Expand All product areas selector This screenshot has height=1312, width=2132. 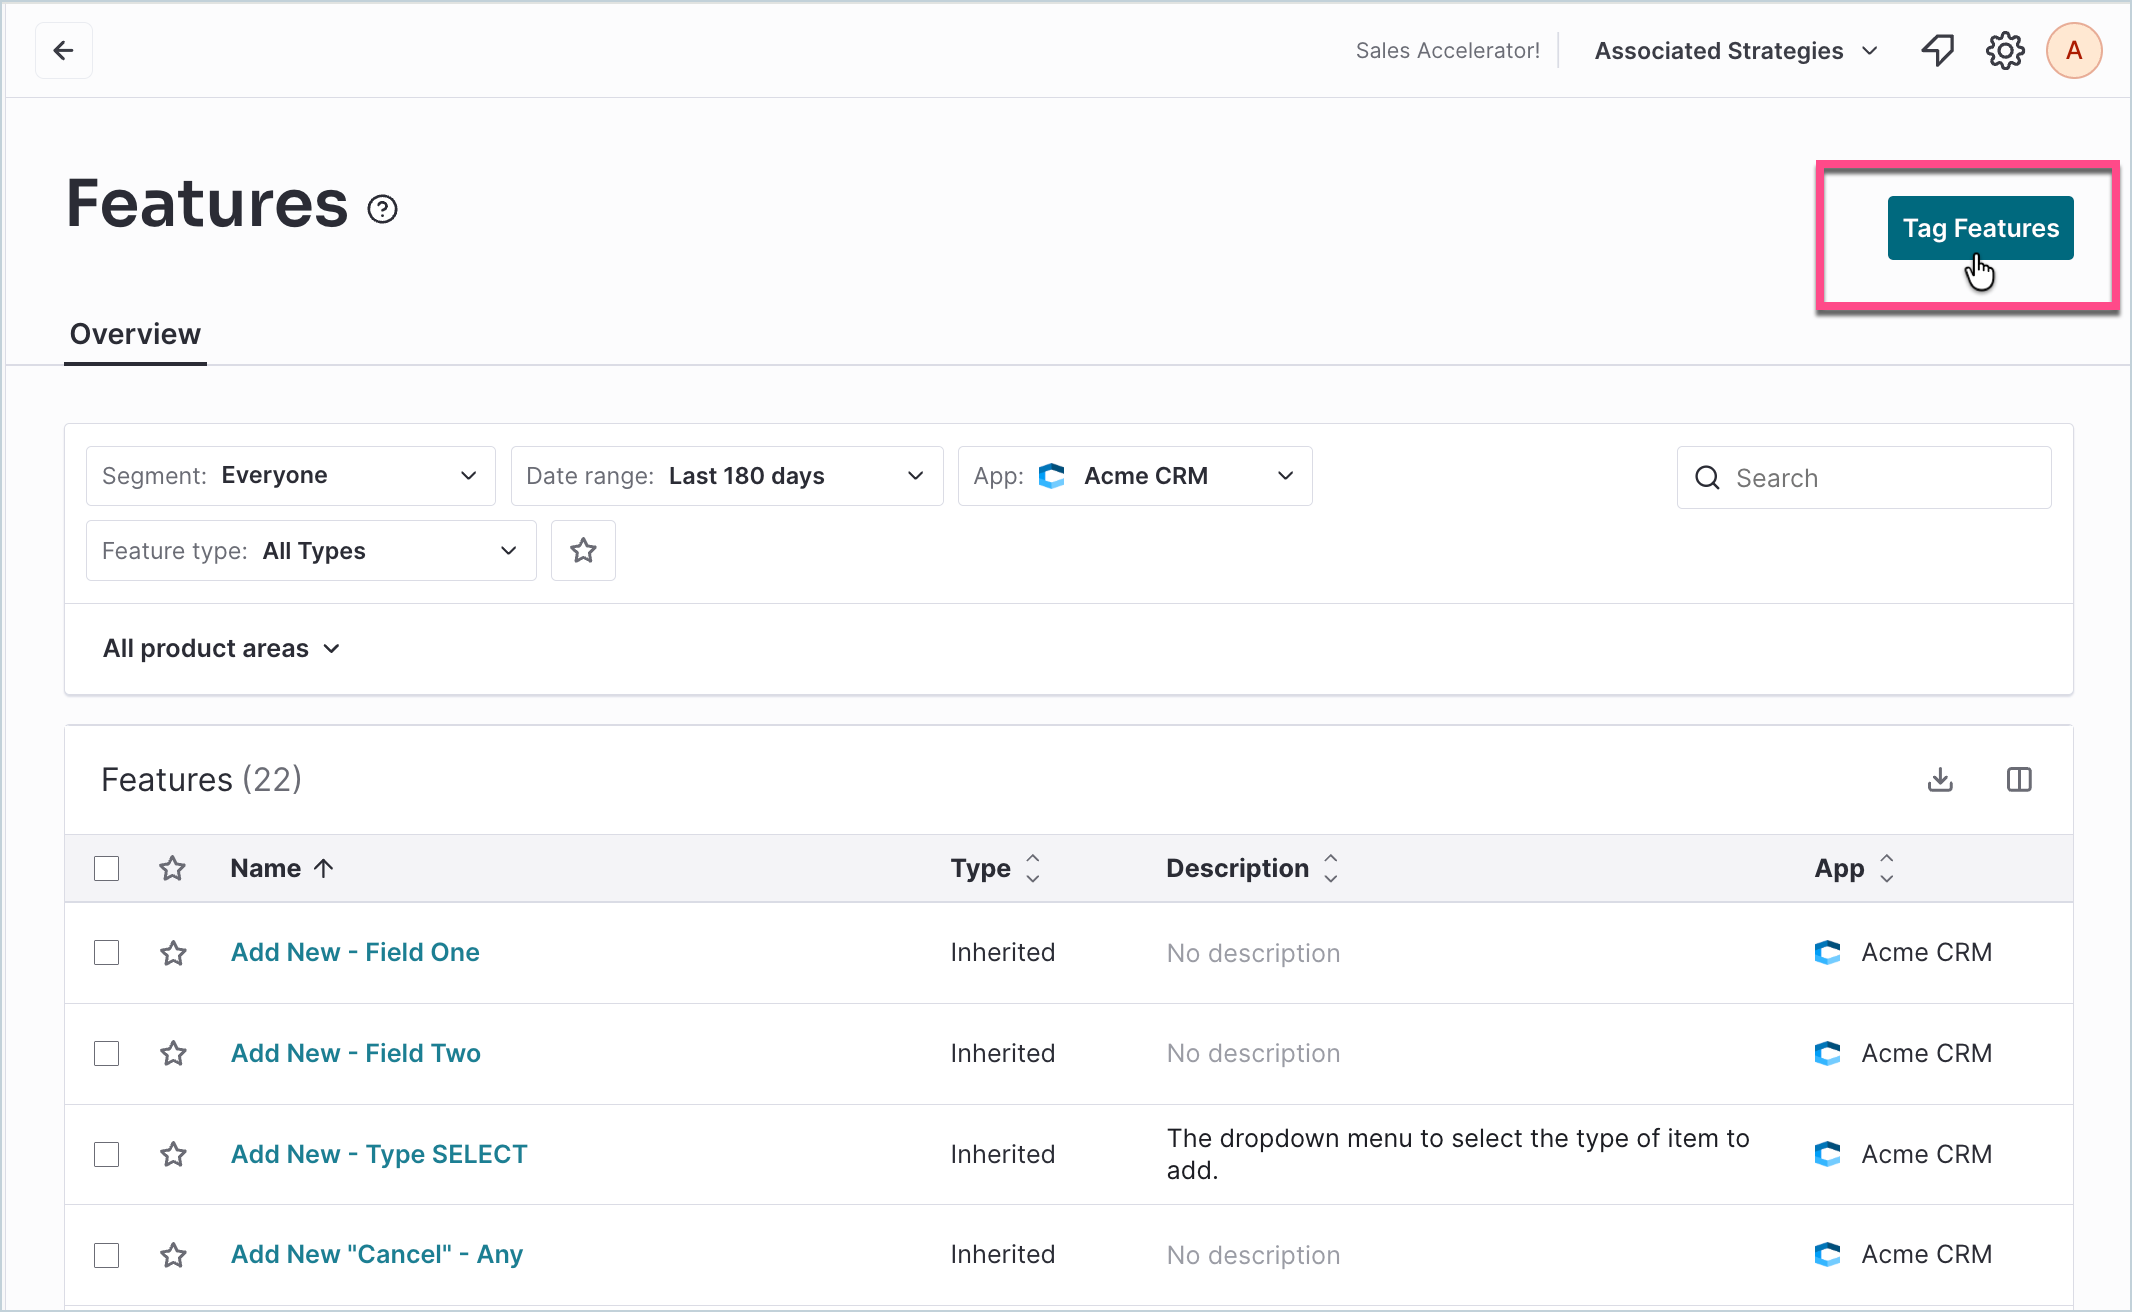(x=222, y=649)
